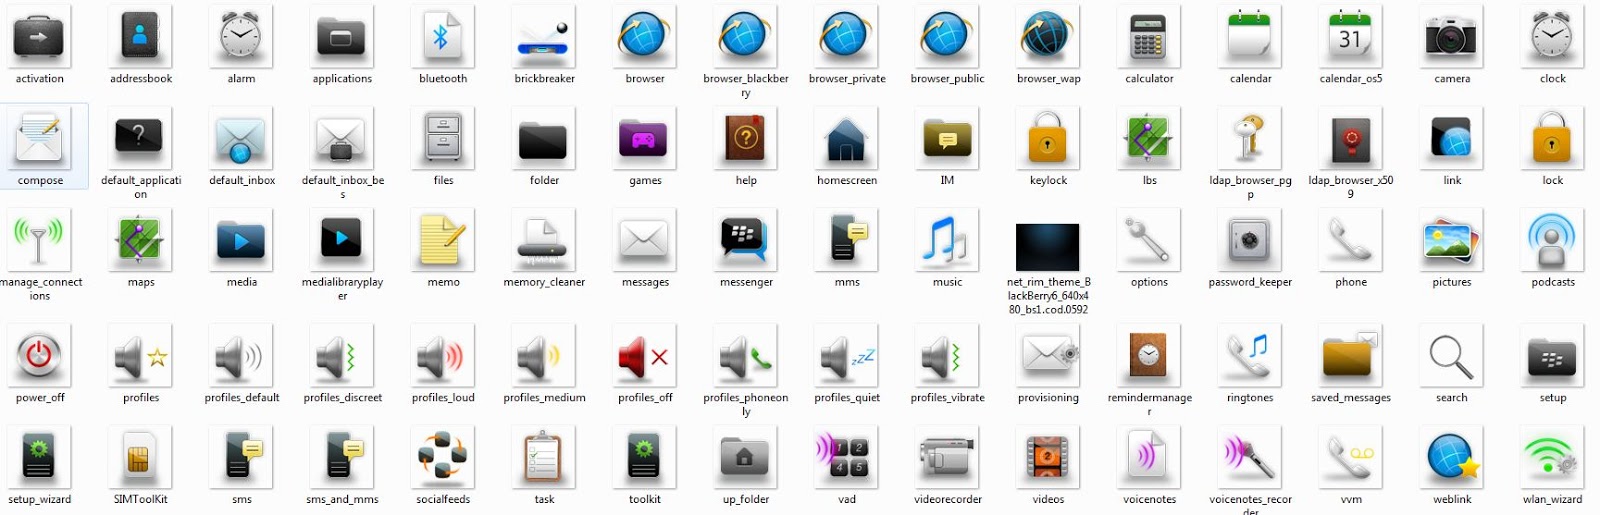This screenshot has height=515, width=1600.
Task: Click the clock icon in top row
Action: (x=1553, y=37)
